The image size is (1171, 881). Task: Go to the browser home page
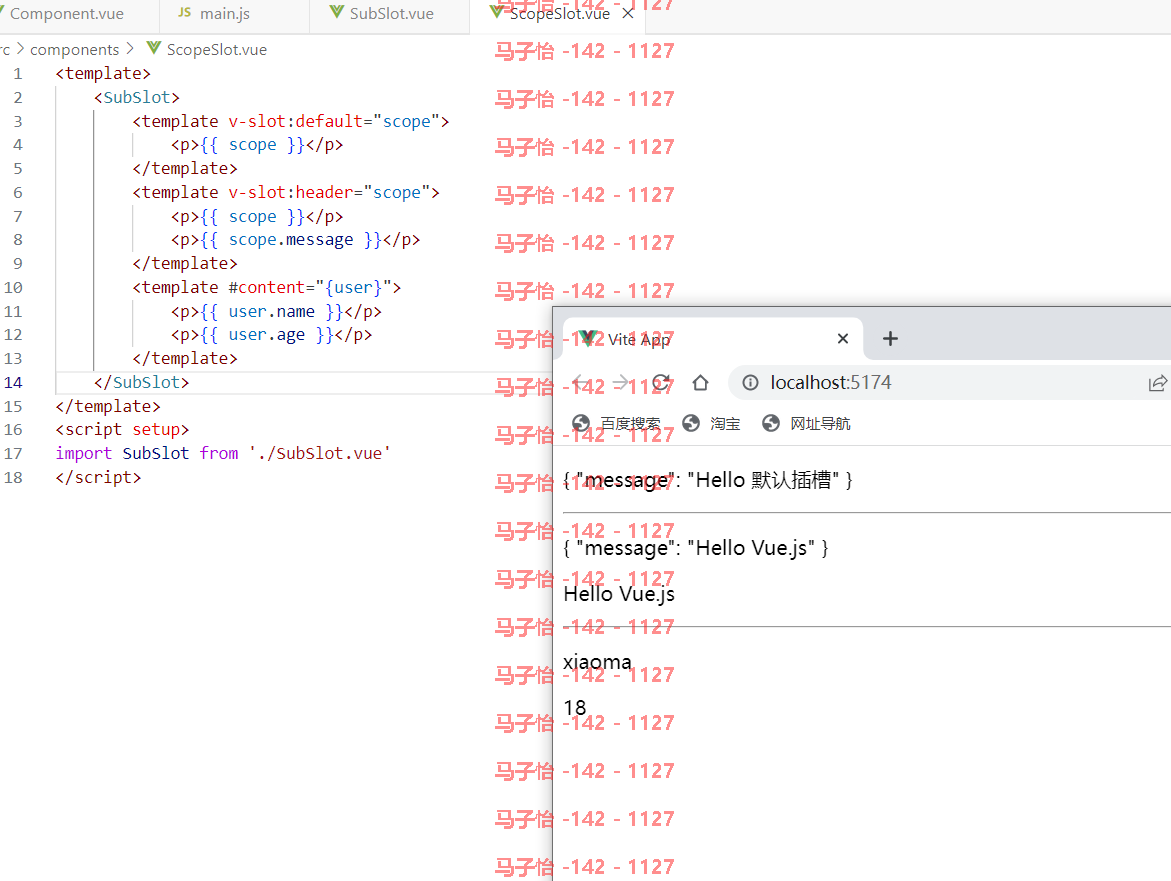[x=701, y=383]
